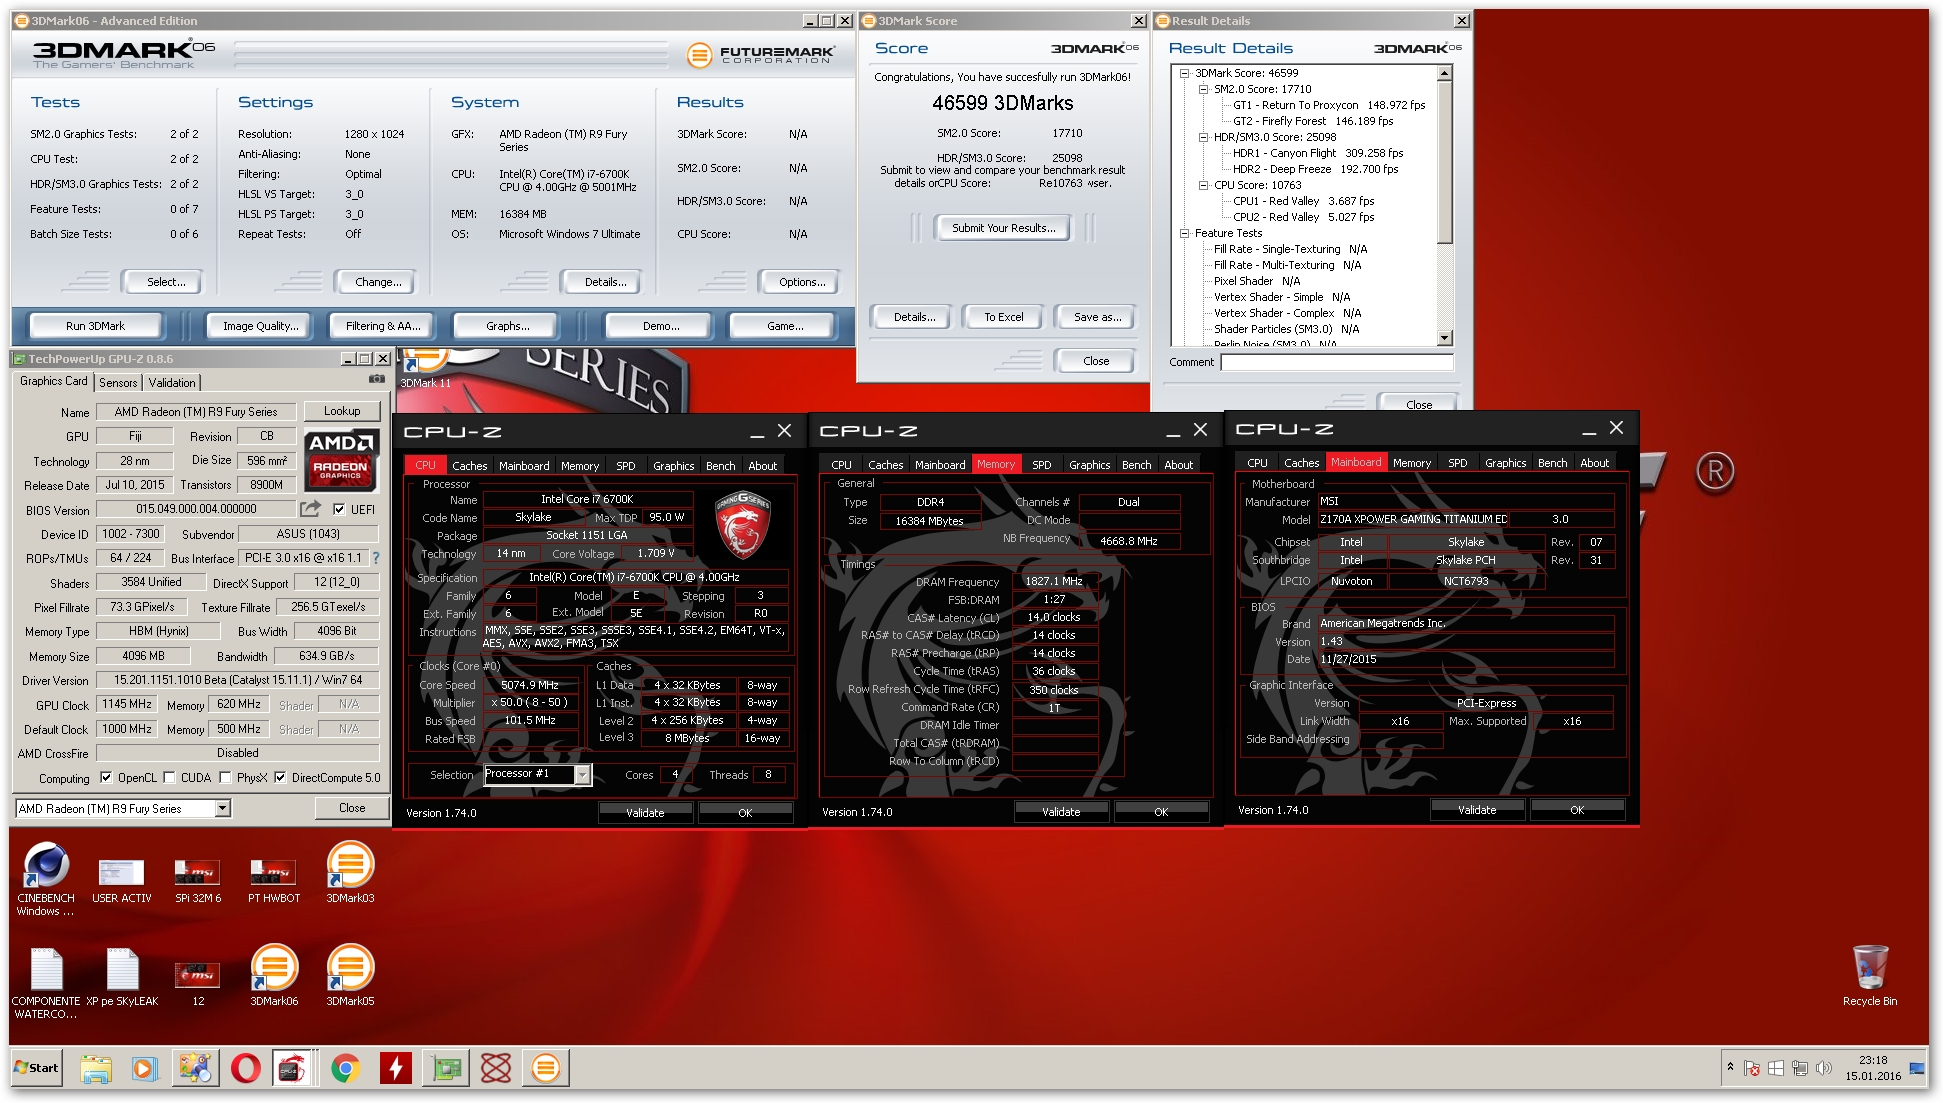Select the desktop icon labeled 12
1943x1103 pixels.
(198, 981)
